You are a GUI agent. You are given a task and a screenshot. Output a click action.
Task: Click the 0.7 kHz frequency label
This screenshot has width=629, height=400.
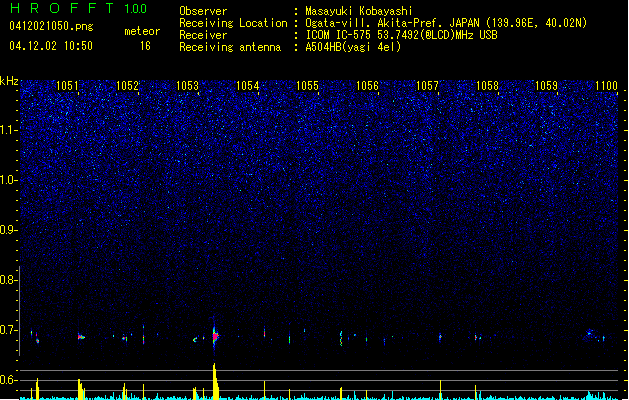[x=8, y=330]
